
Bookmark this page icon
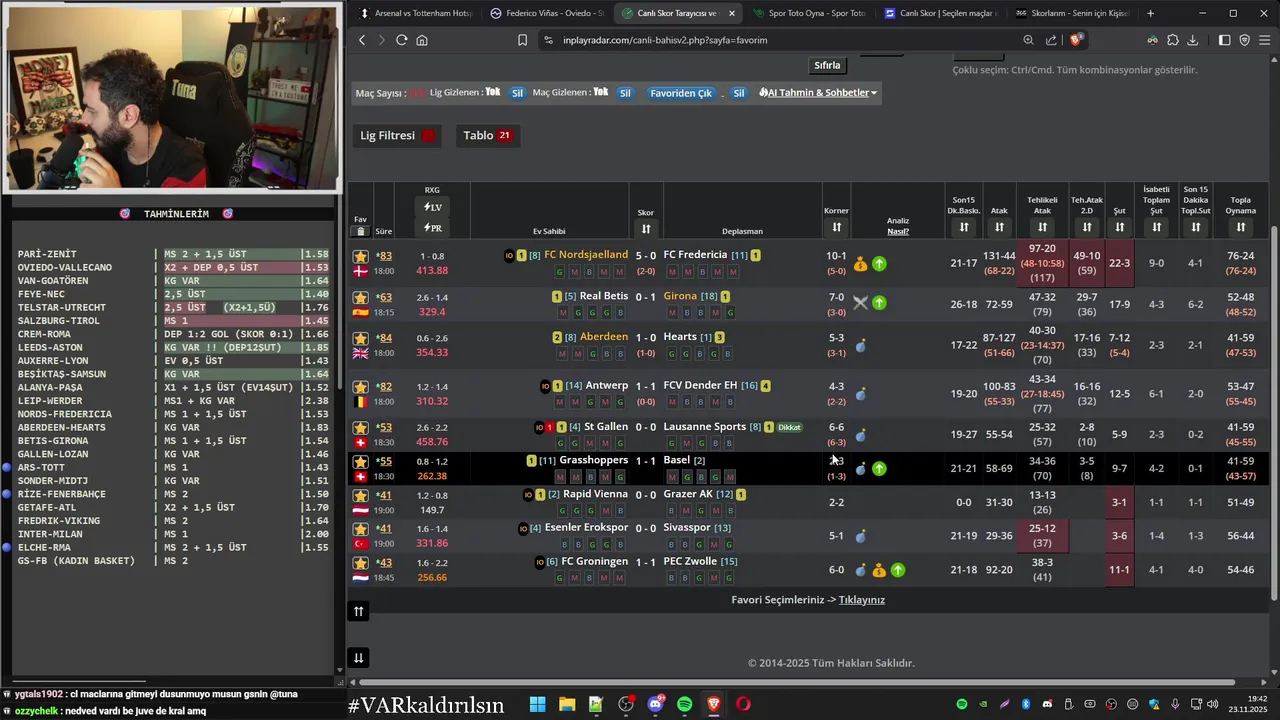point(522,40)
